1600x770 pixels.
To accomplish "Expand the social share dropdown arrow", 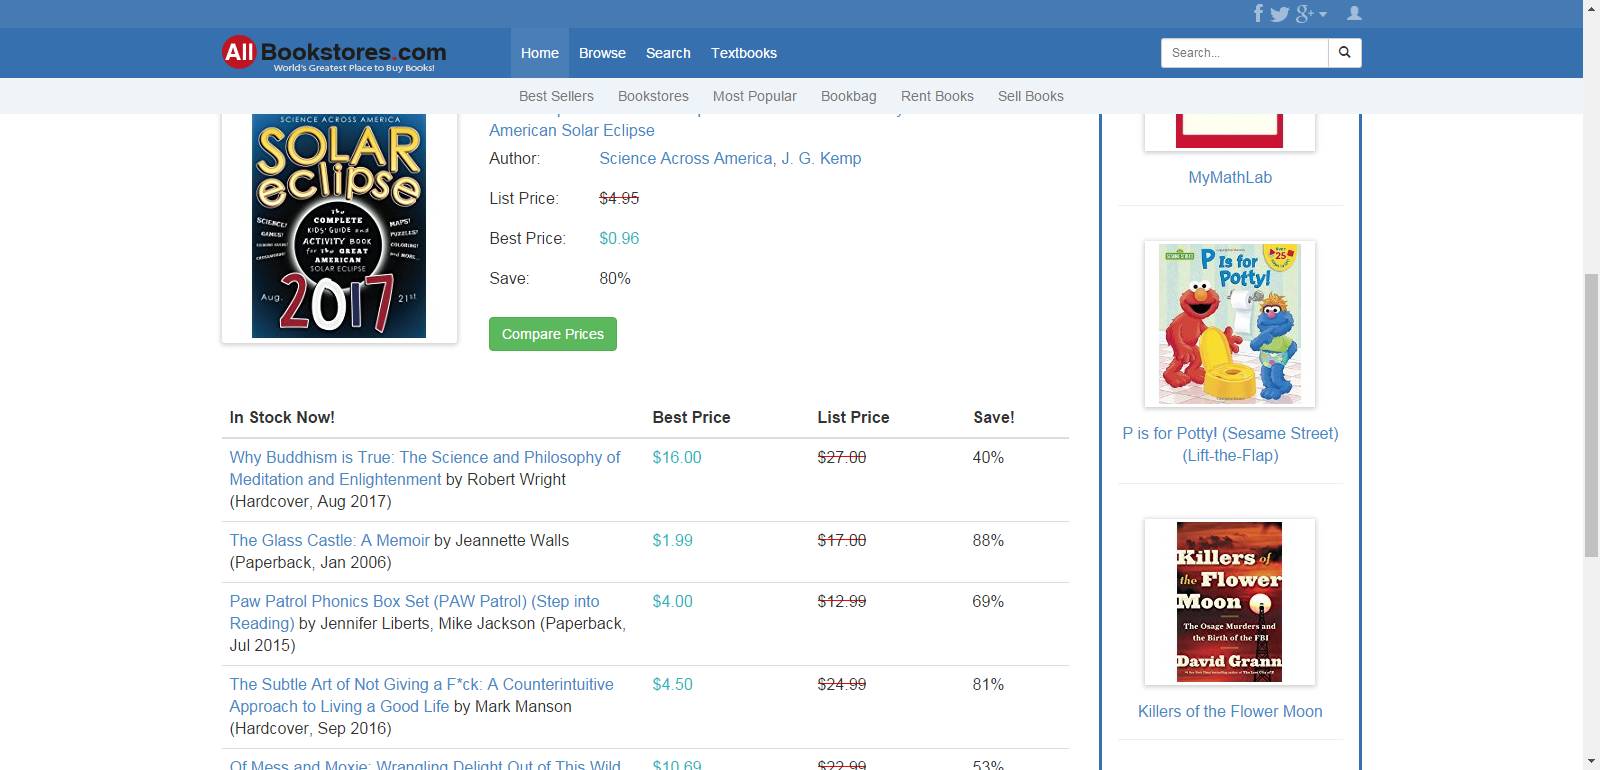I will click(x=1323, y=14).
